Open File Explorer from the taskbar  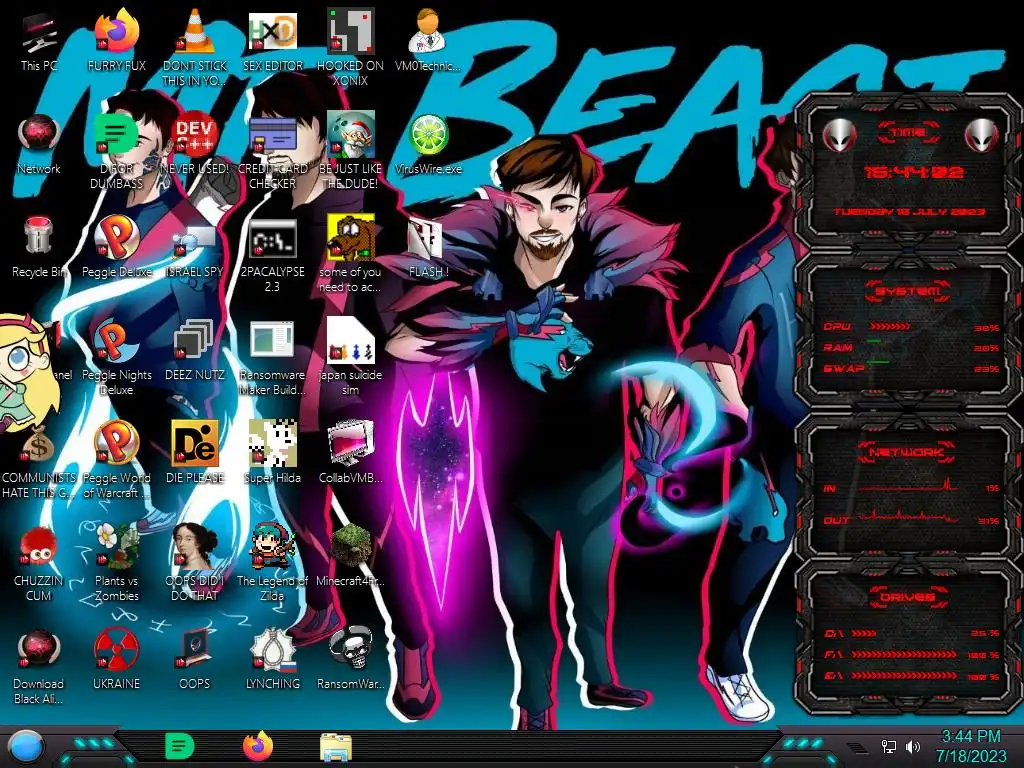336,748
